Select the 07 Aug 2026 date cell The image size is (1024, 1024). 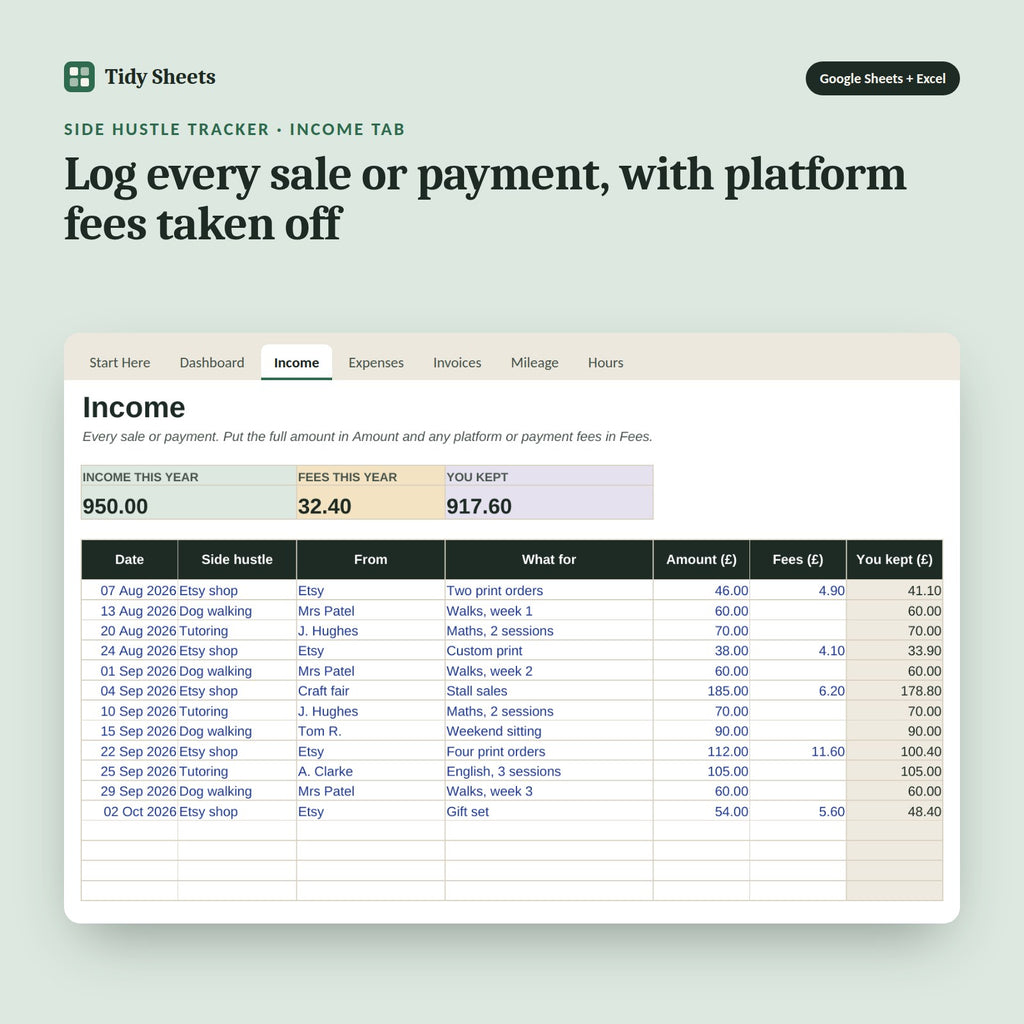(x=129, y=590)
